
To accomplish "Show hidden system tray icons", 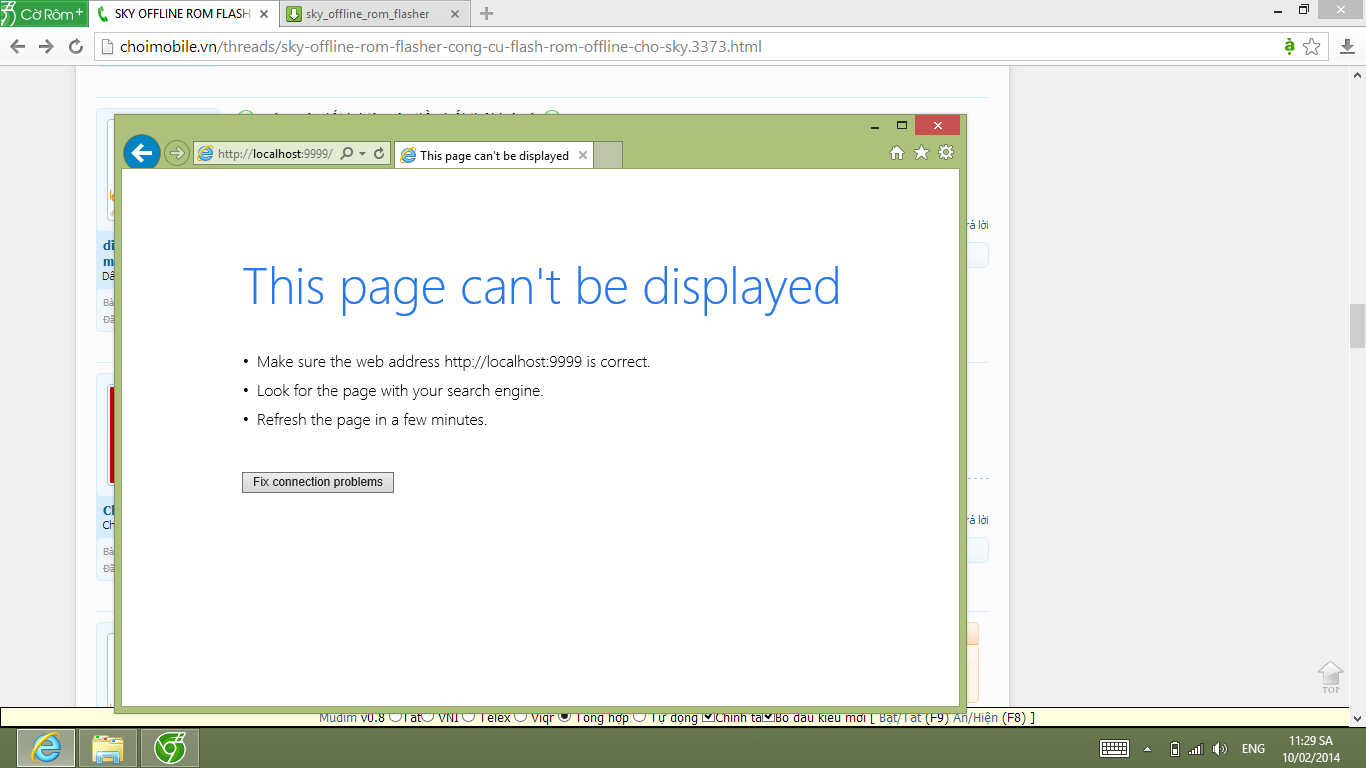I will point(1147,749).
